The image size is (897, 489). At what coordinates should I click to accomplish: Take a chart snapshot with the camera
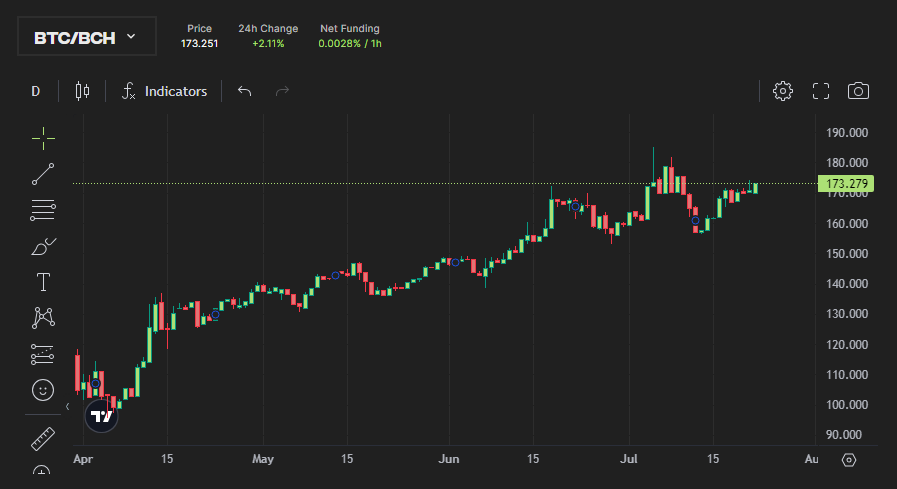click(x=858, y=91)
